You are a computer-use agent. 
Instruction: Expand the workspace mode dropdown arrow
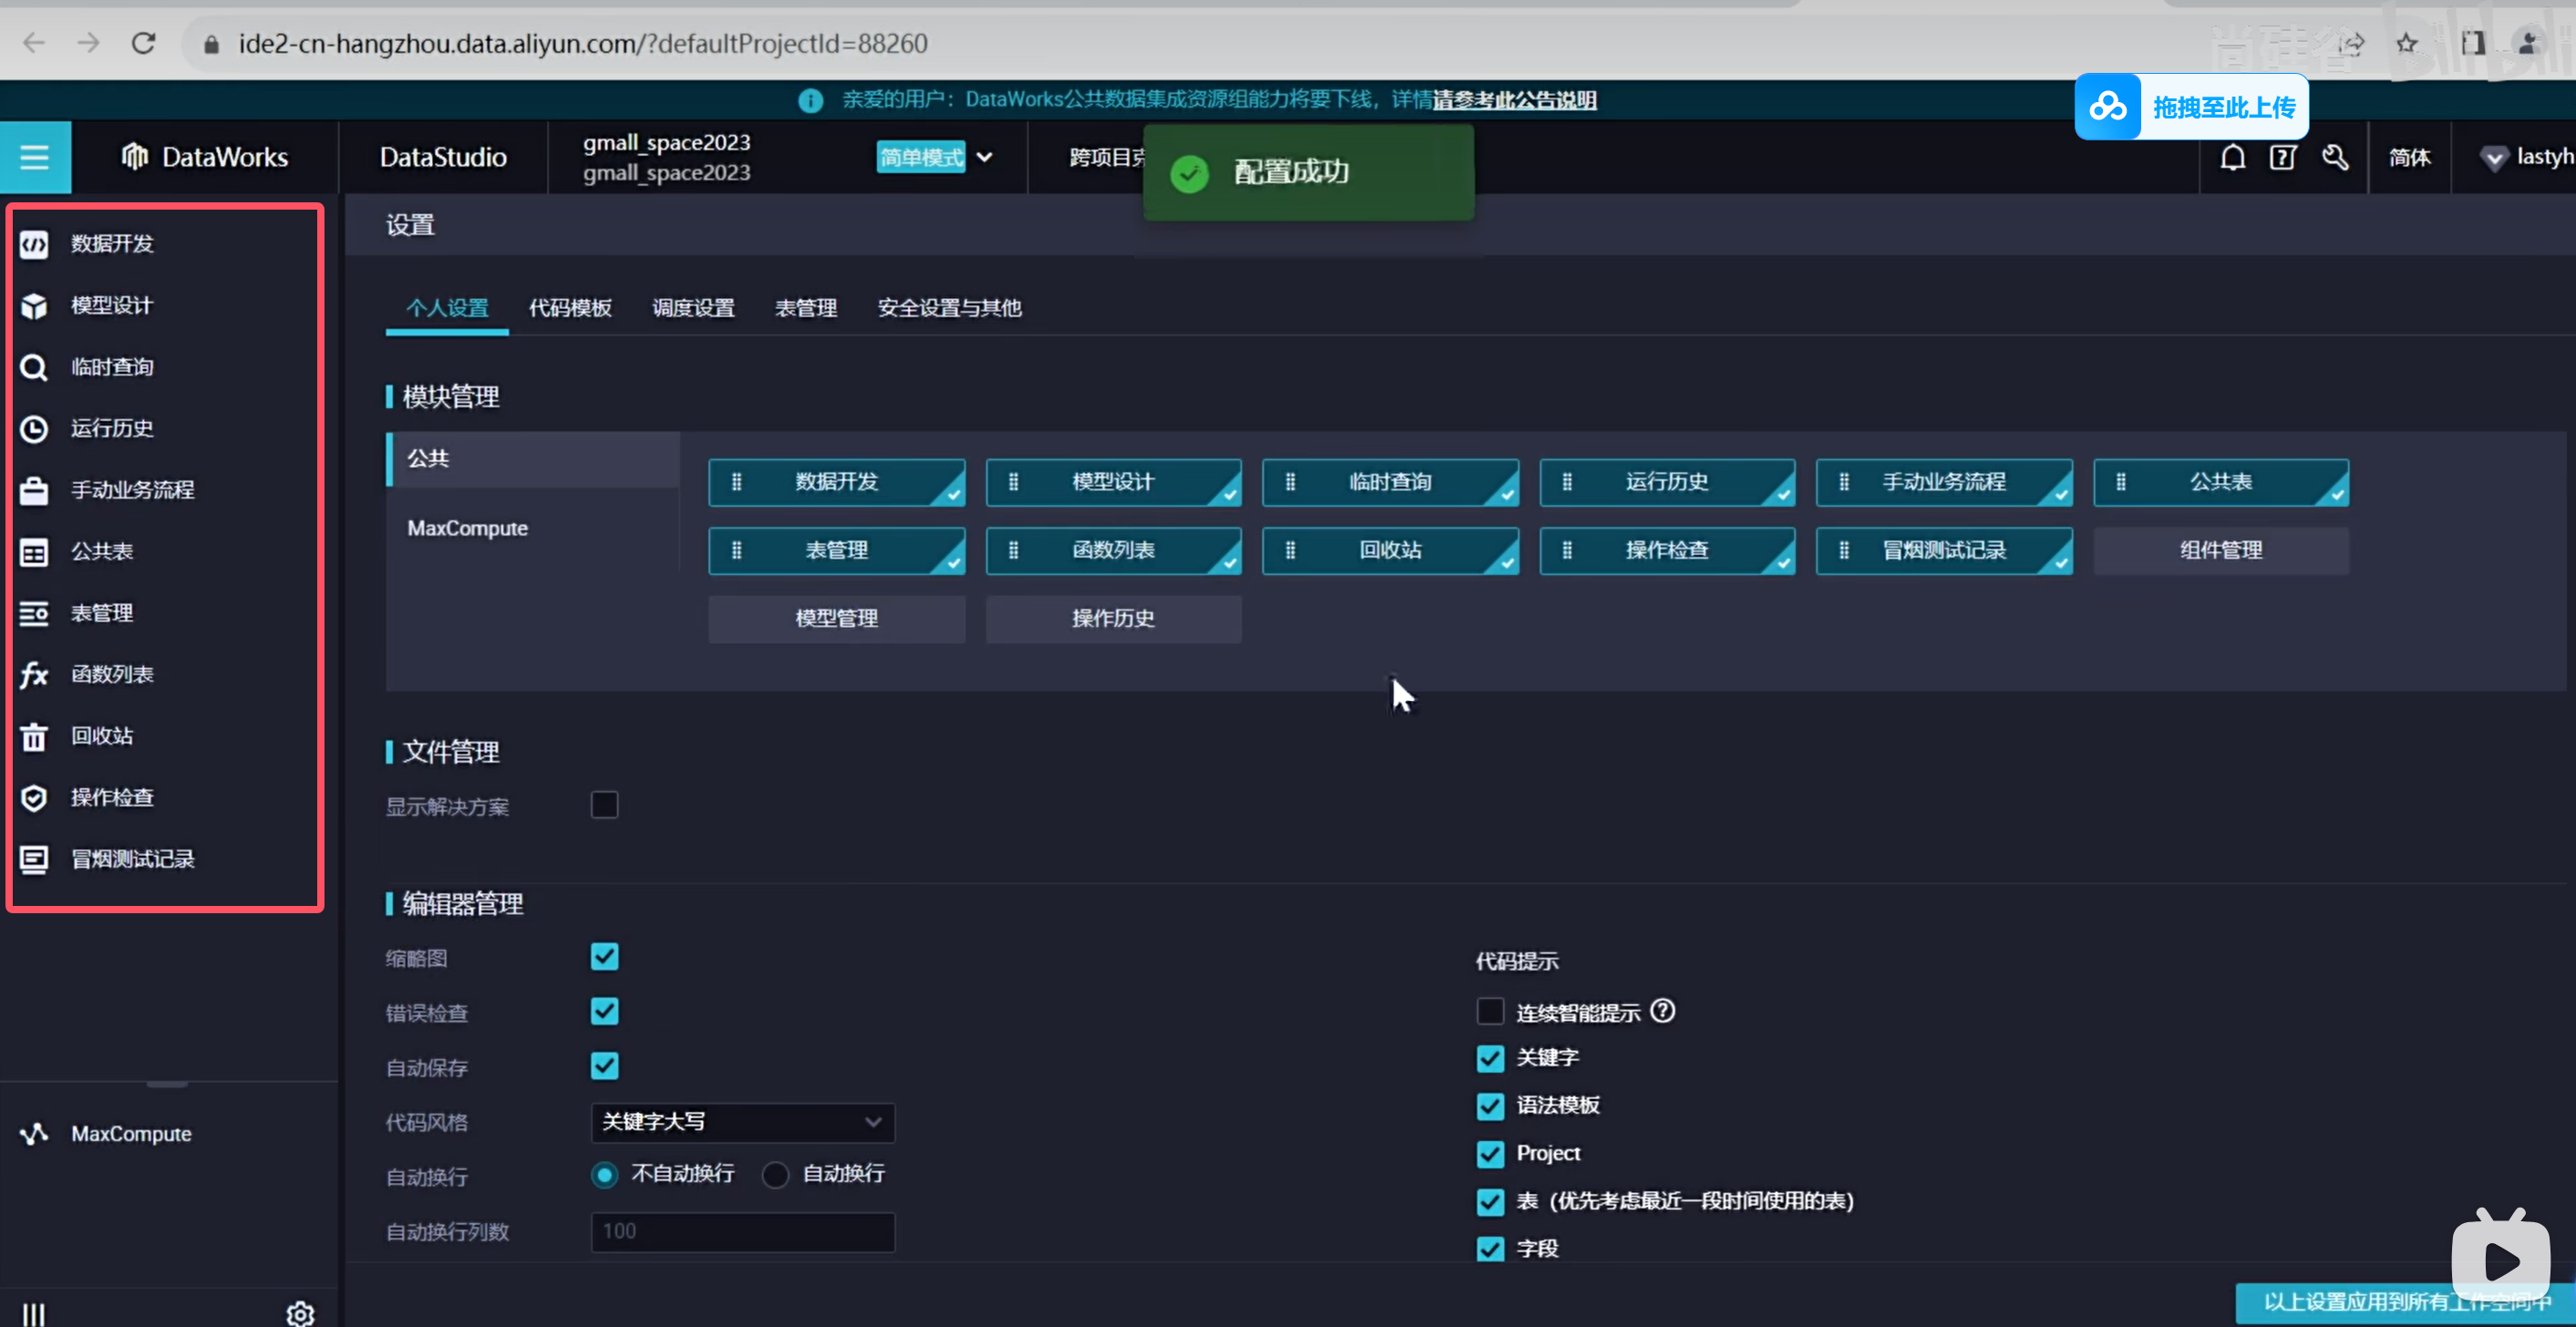pyautogui.click(x=985, y=158)
